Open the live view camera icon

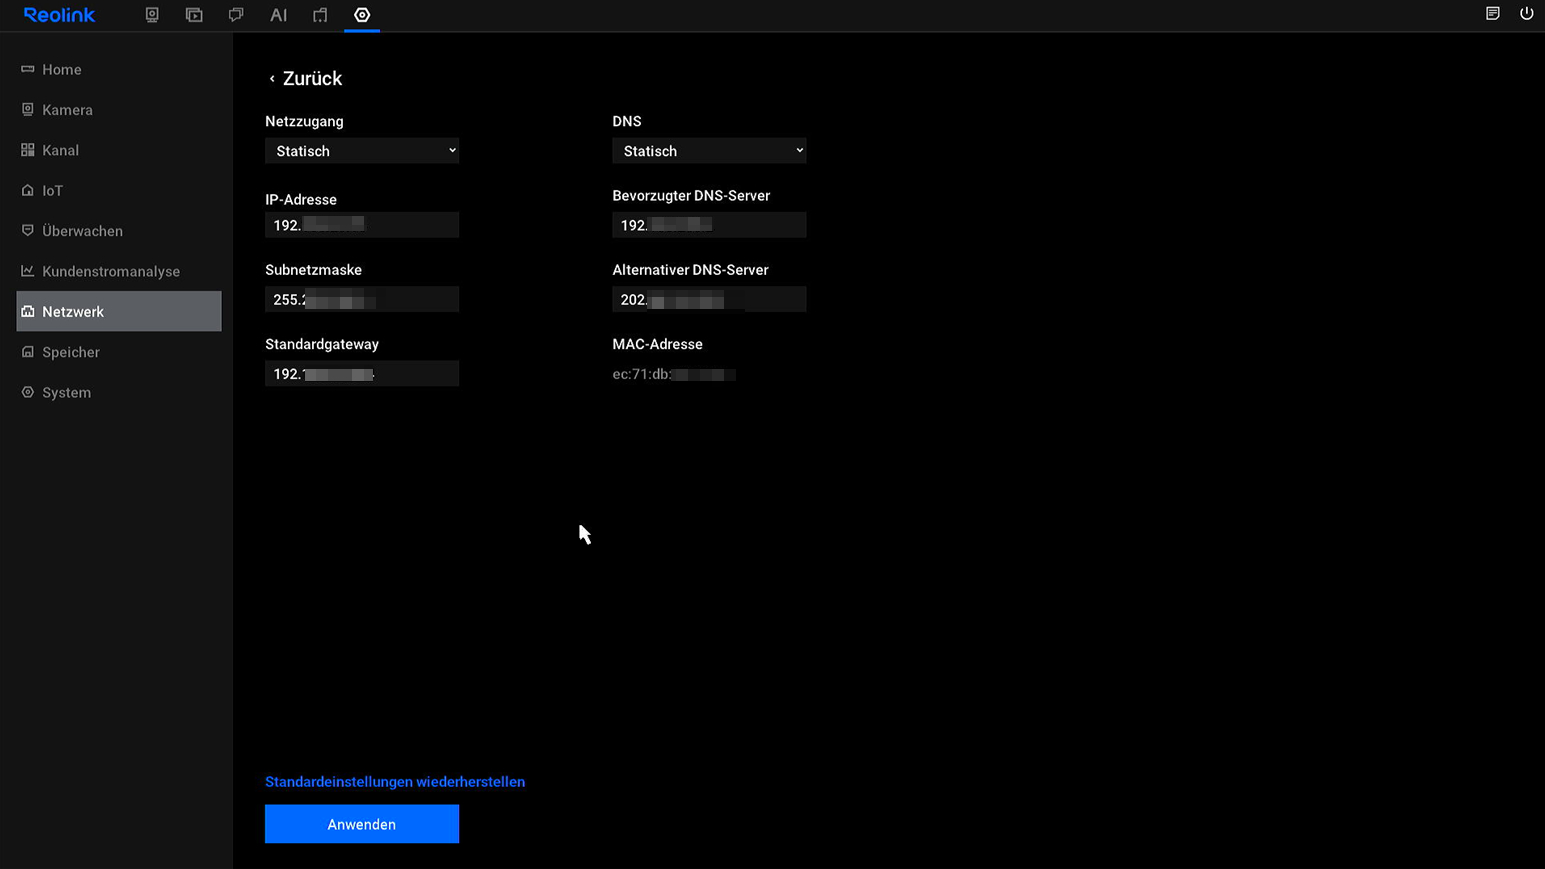[152, 15]
